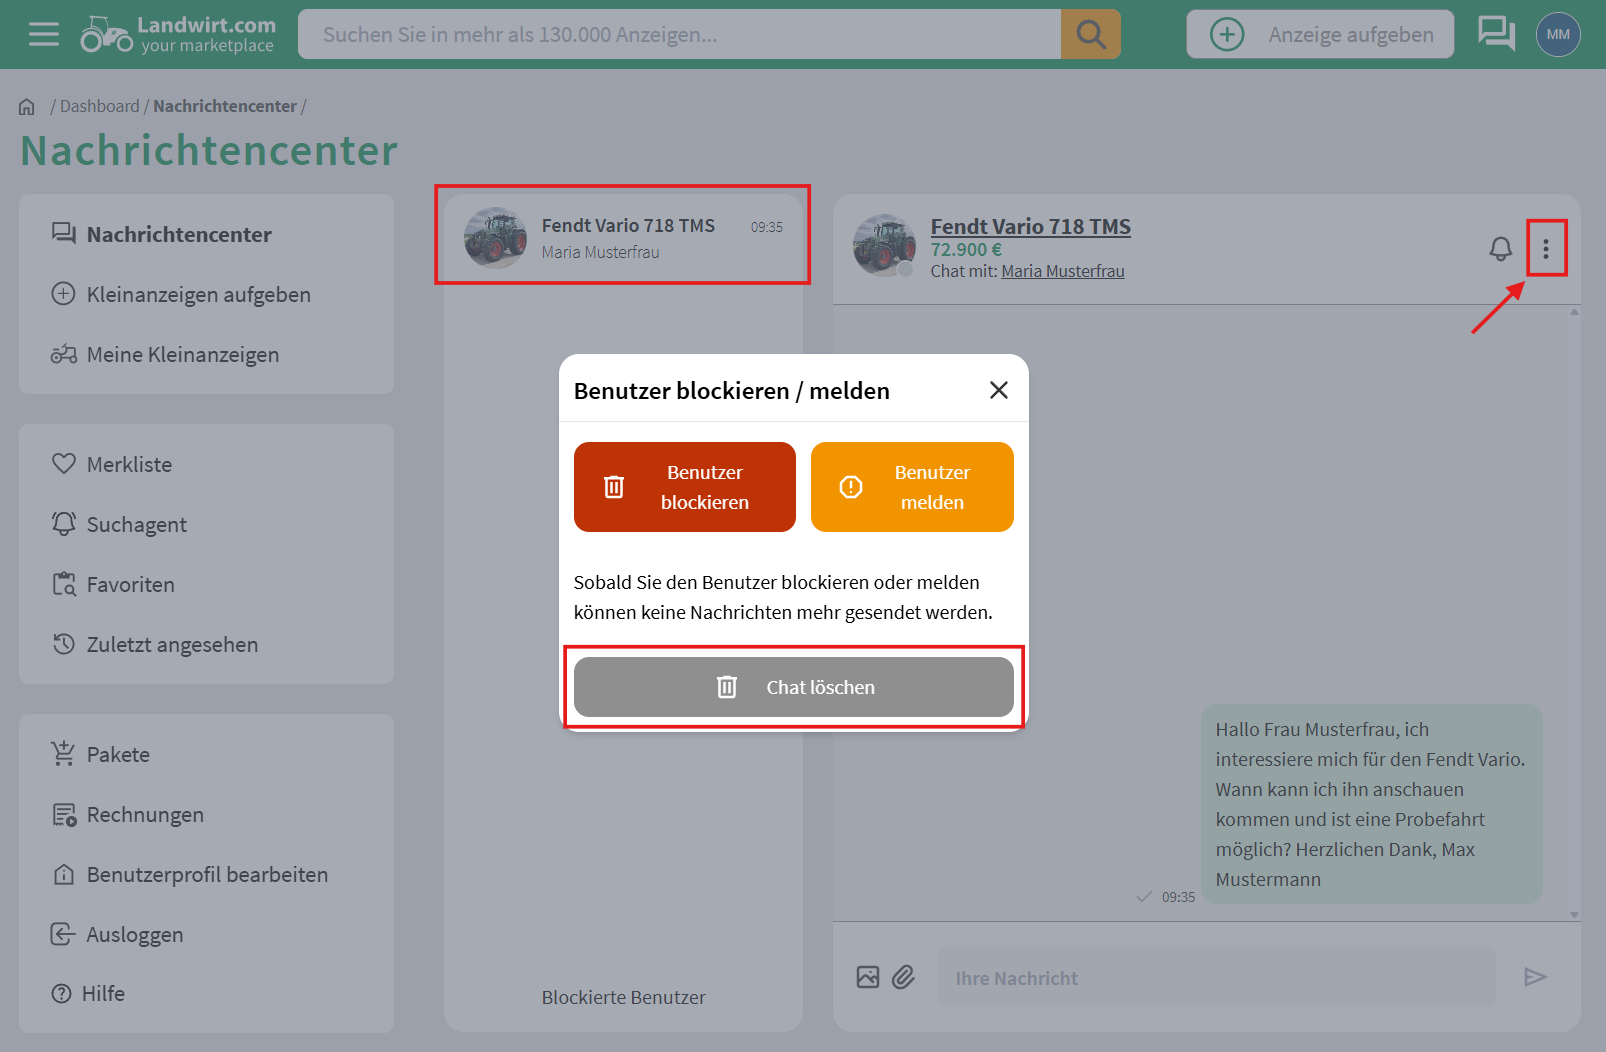Select Suchagent in sidebar

tap(136, 524)
